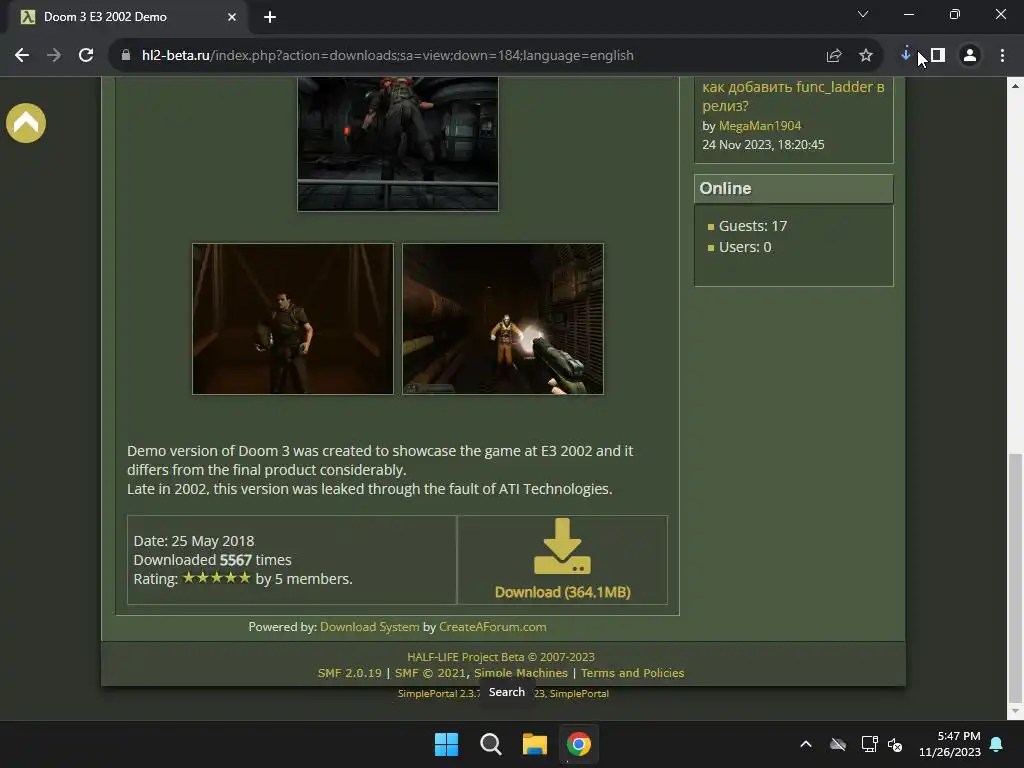1024x768 pixels.
Task: Click the SMF © 2021 link
Action: [x=430, y=673]
